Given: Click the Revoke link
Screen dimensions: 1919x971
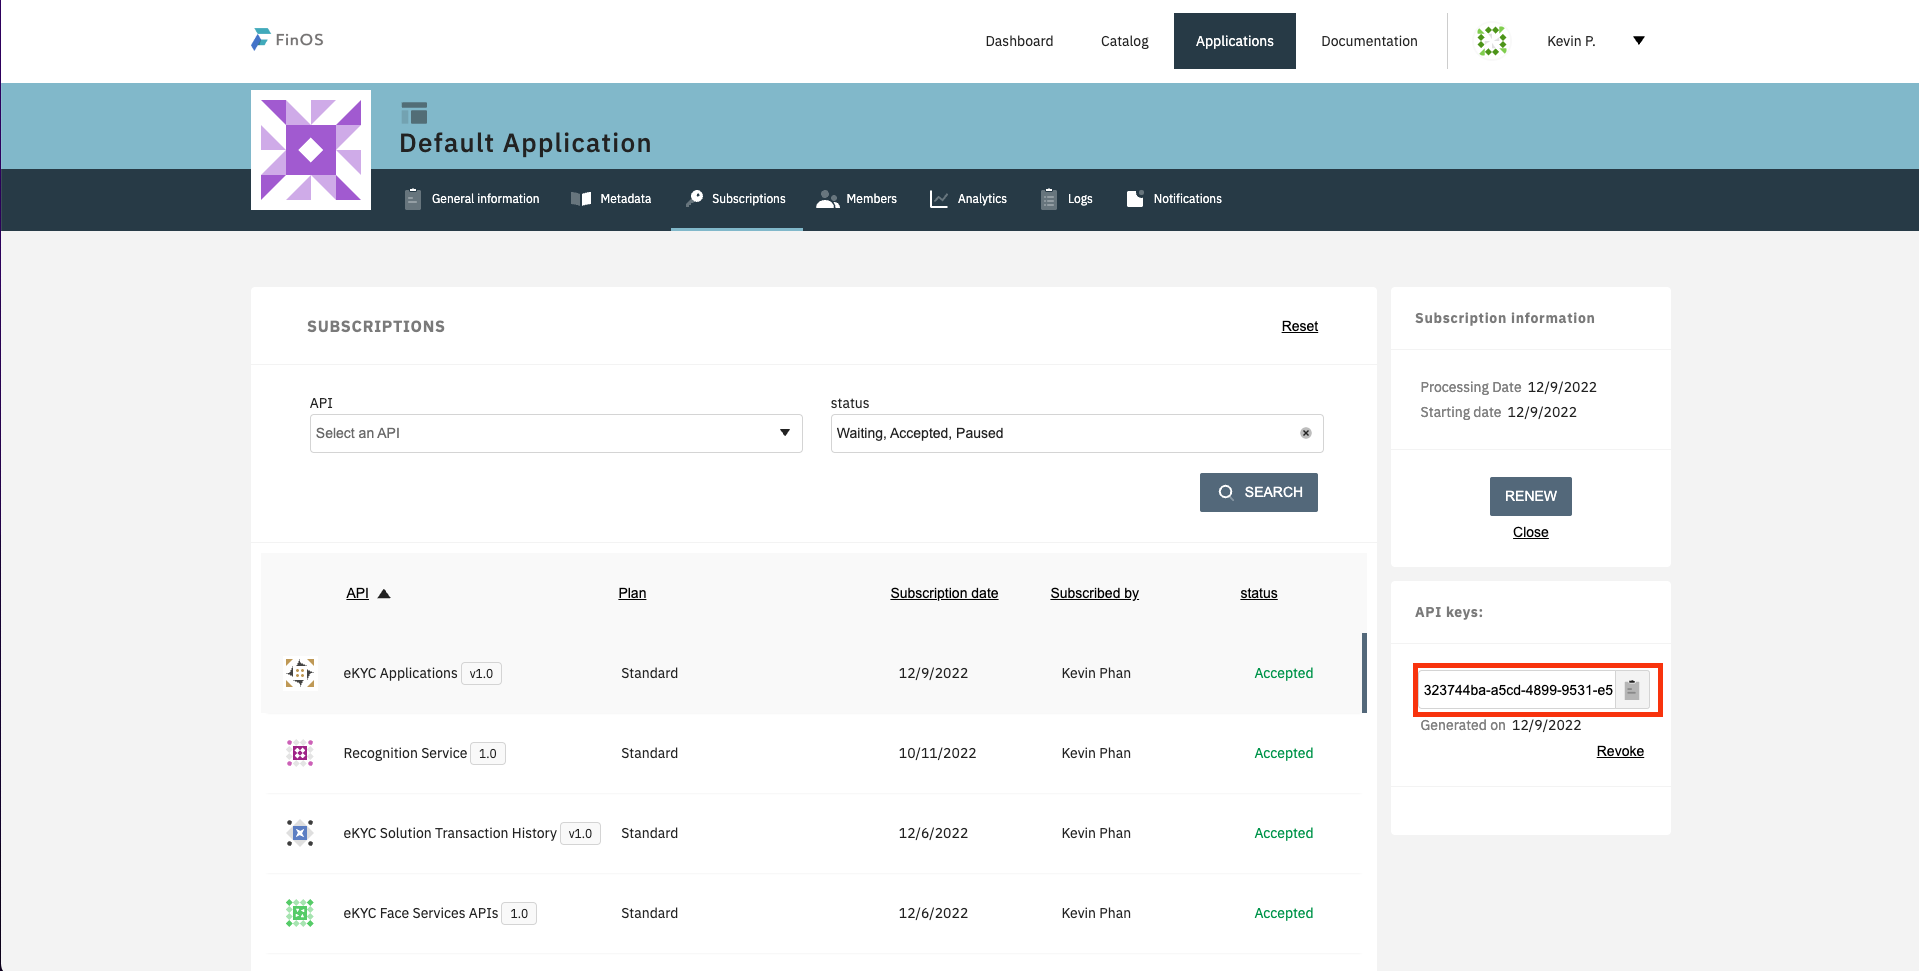Looking at the screenshot, I should click(1619, 751).
